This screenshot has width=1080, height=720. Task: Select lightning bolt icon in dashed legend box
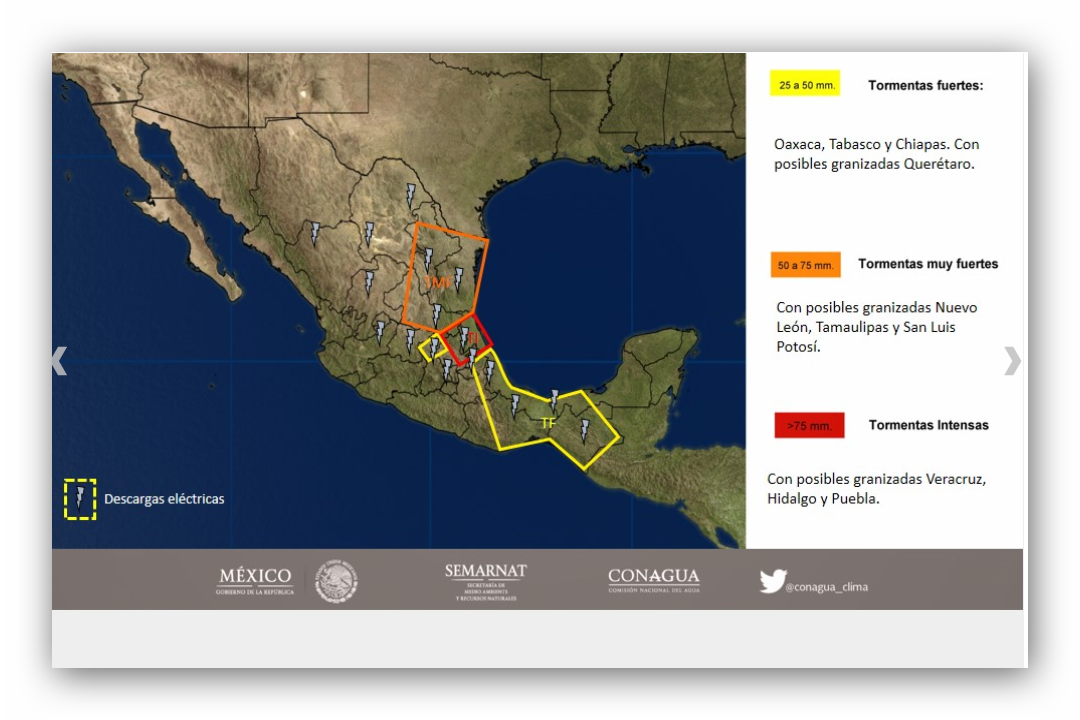[80, 499]
